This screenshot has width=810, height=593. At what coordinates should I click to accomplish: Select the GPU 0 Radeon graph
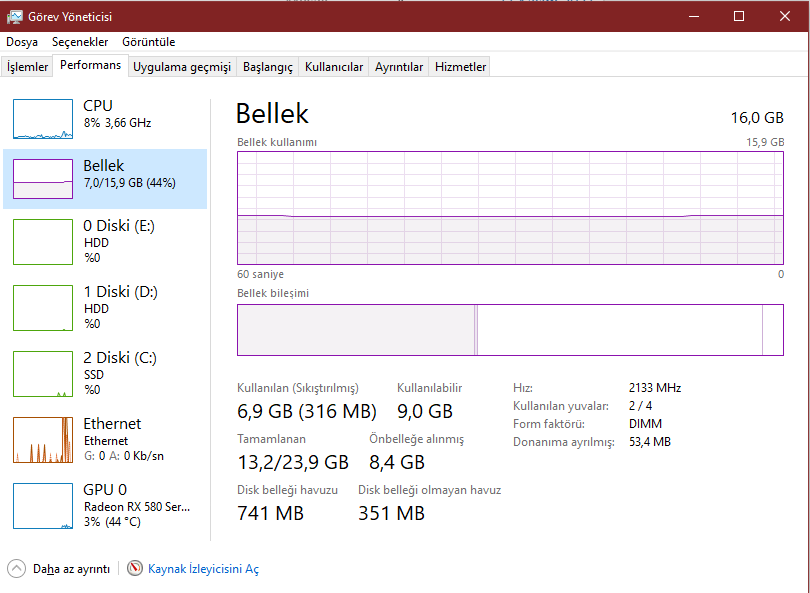43,505
